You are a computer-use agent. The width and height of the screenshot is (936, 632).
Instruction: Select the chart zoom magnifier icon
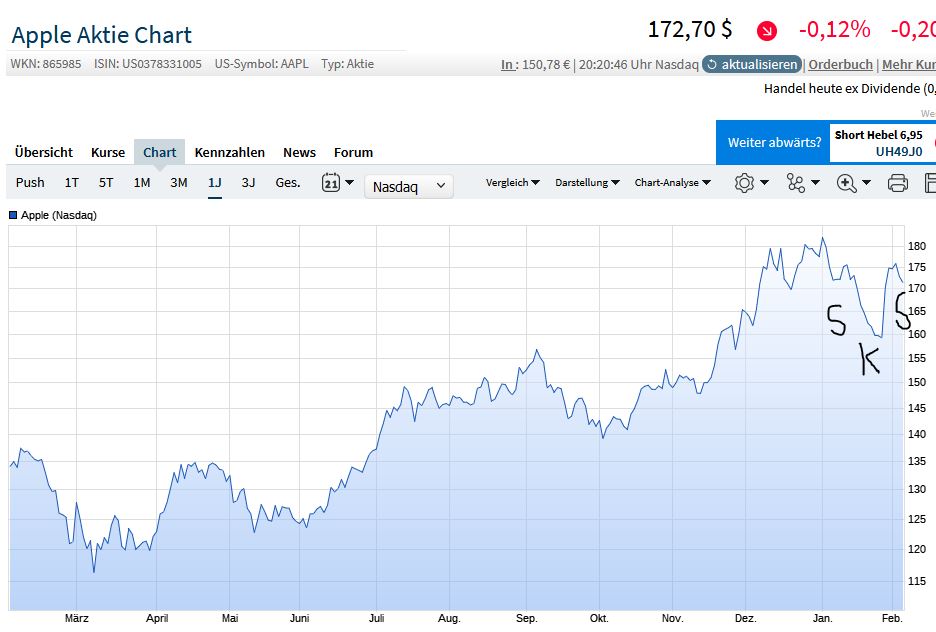click(x=844, y=184)
